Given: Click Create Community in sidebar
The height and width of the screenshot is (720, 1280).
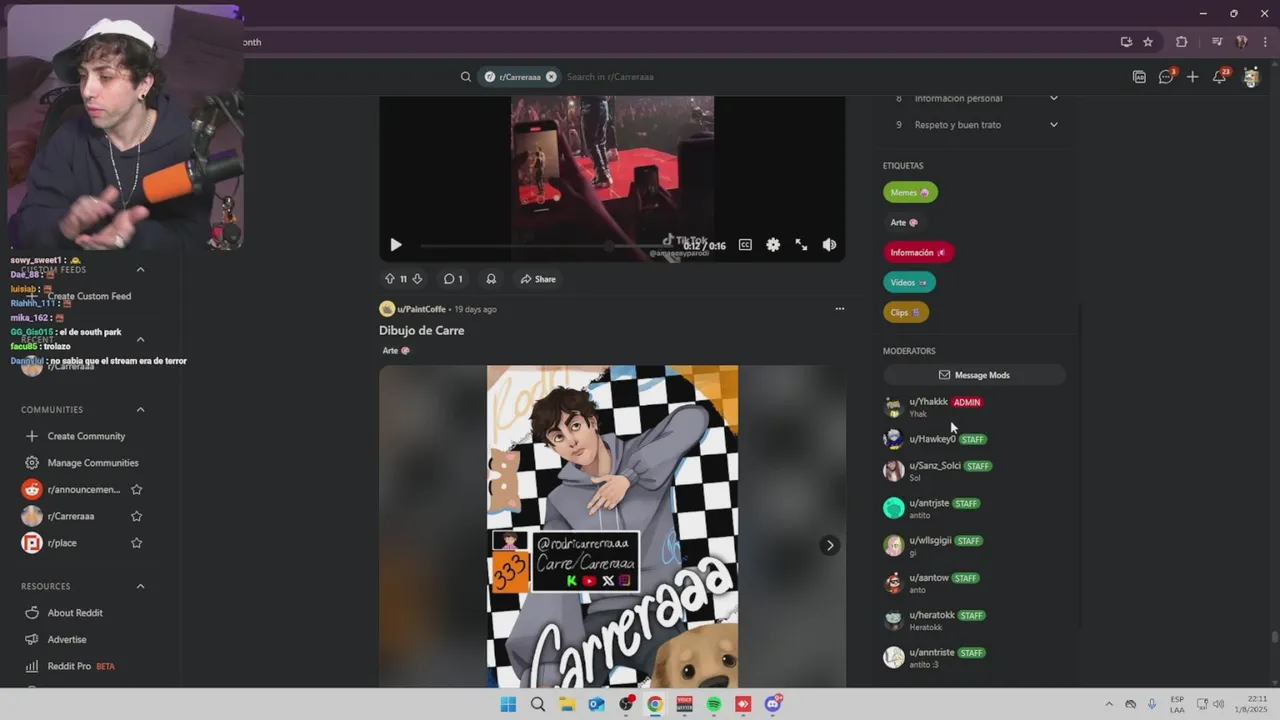Looking at the screenshot, I should 86,436.
